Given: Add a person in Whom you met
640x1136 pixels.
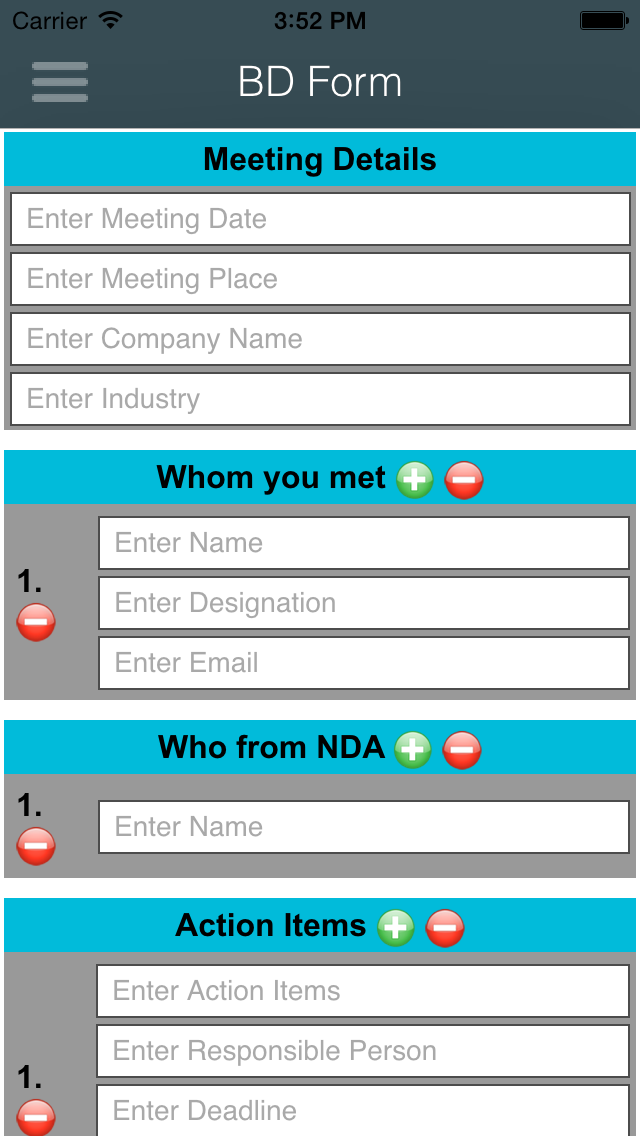Looking at the screenshot, I should click(414, 480).
